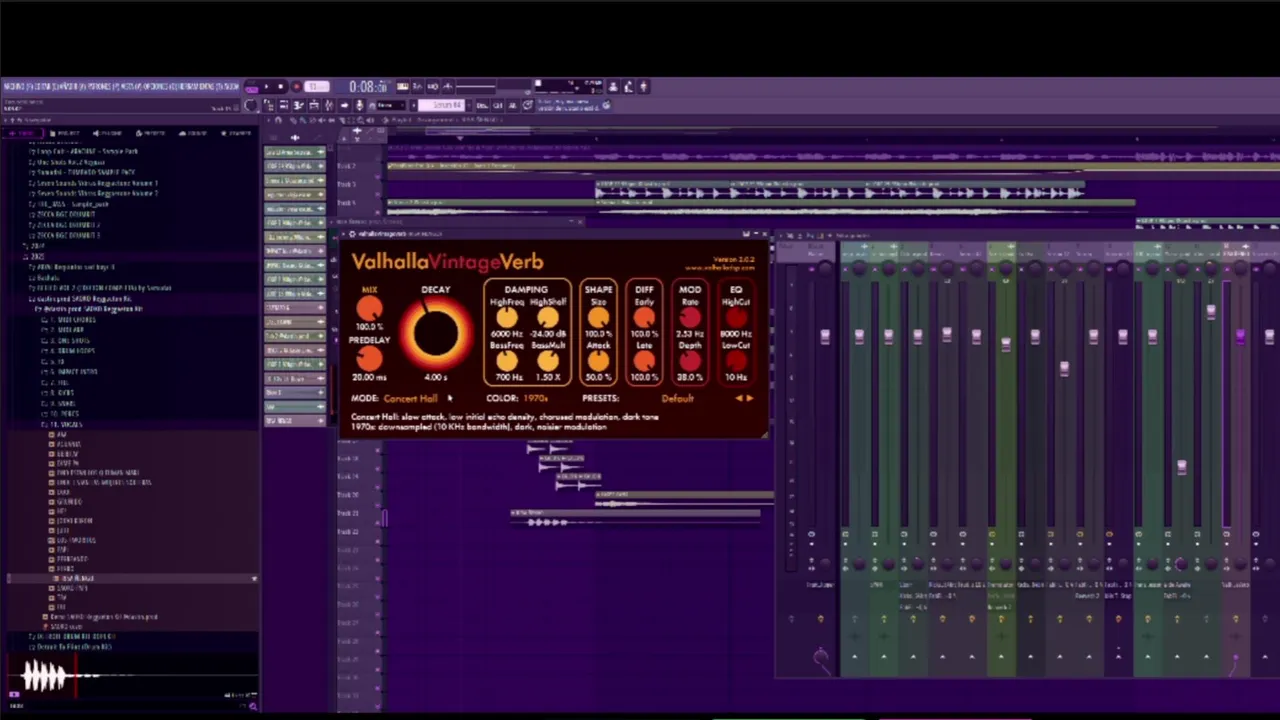Image resolution: width=1280 pixels, height=720 pixels.
Task: Click the Play button in transport bar
Action: pyautogui.click(x=266, y=87)
